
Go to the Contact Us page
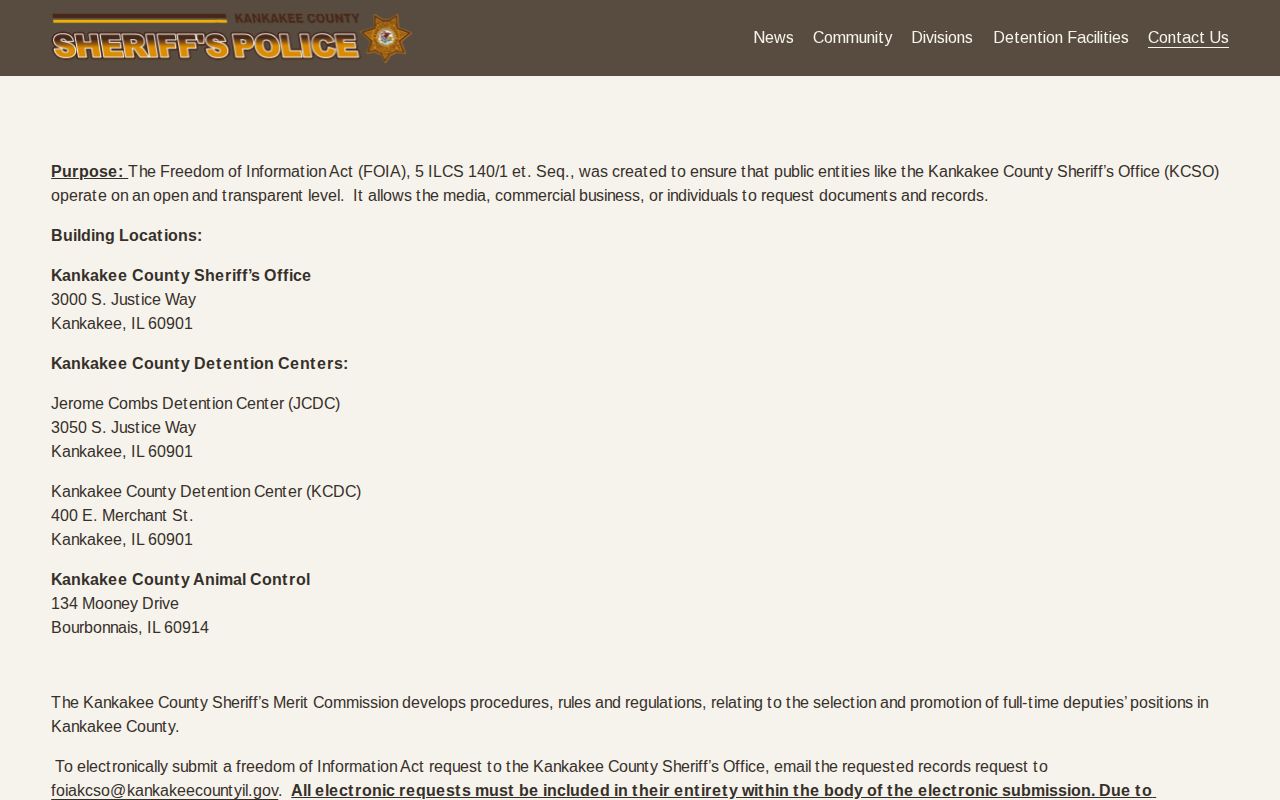1188,37
